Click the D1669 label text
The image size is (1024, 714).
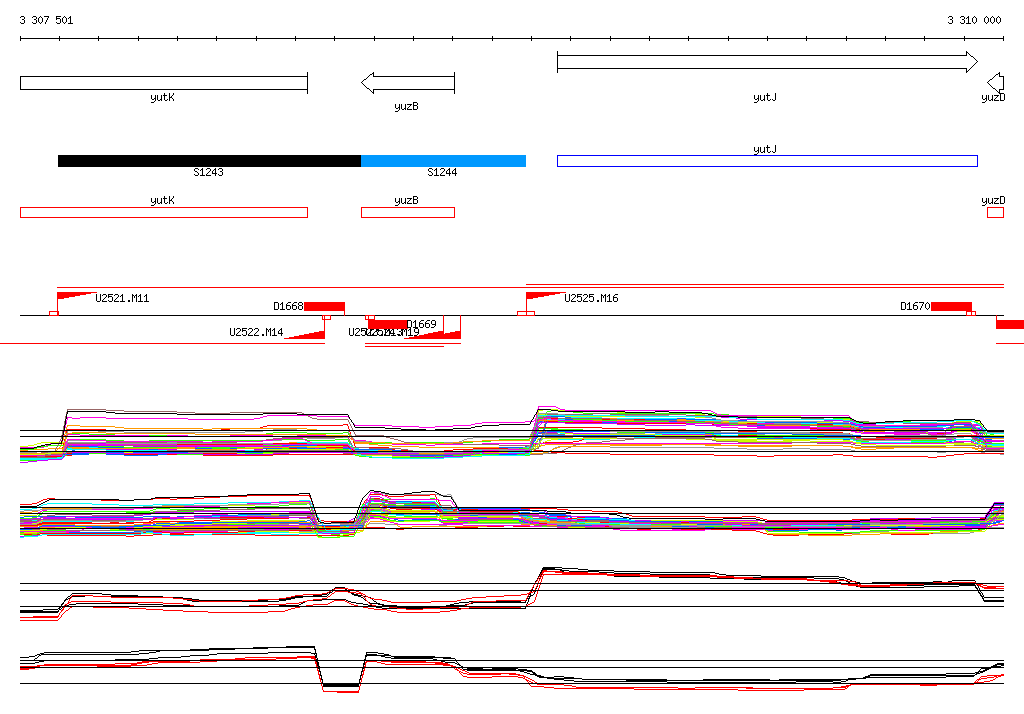tap(422, 325)
